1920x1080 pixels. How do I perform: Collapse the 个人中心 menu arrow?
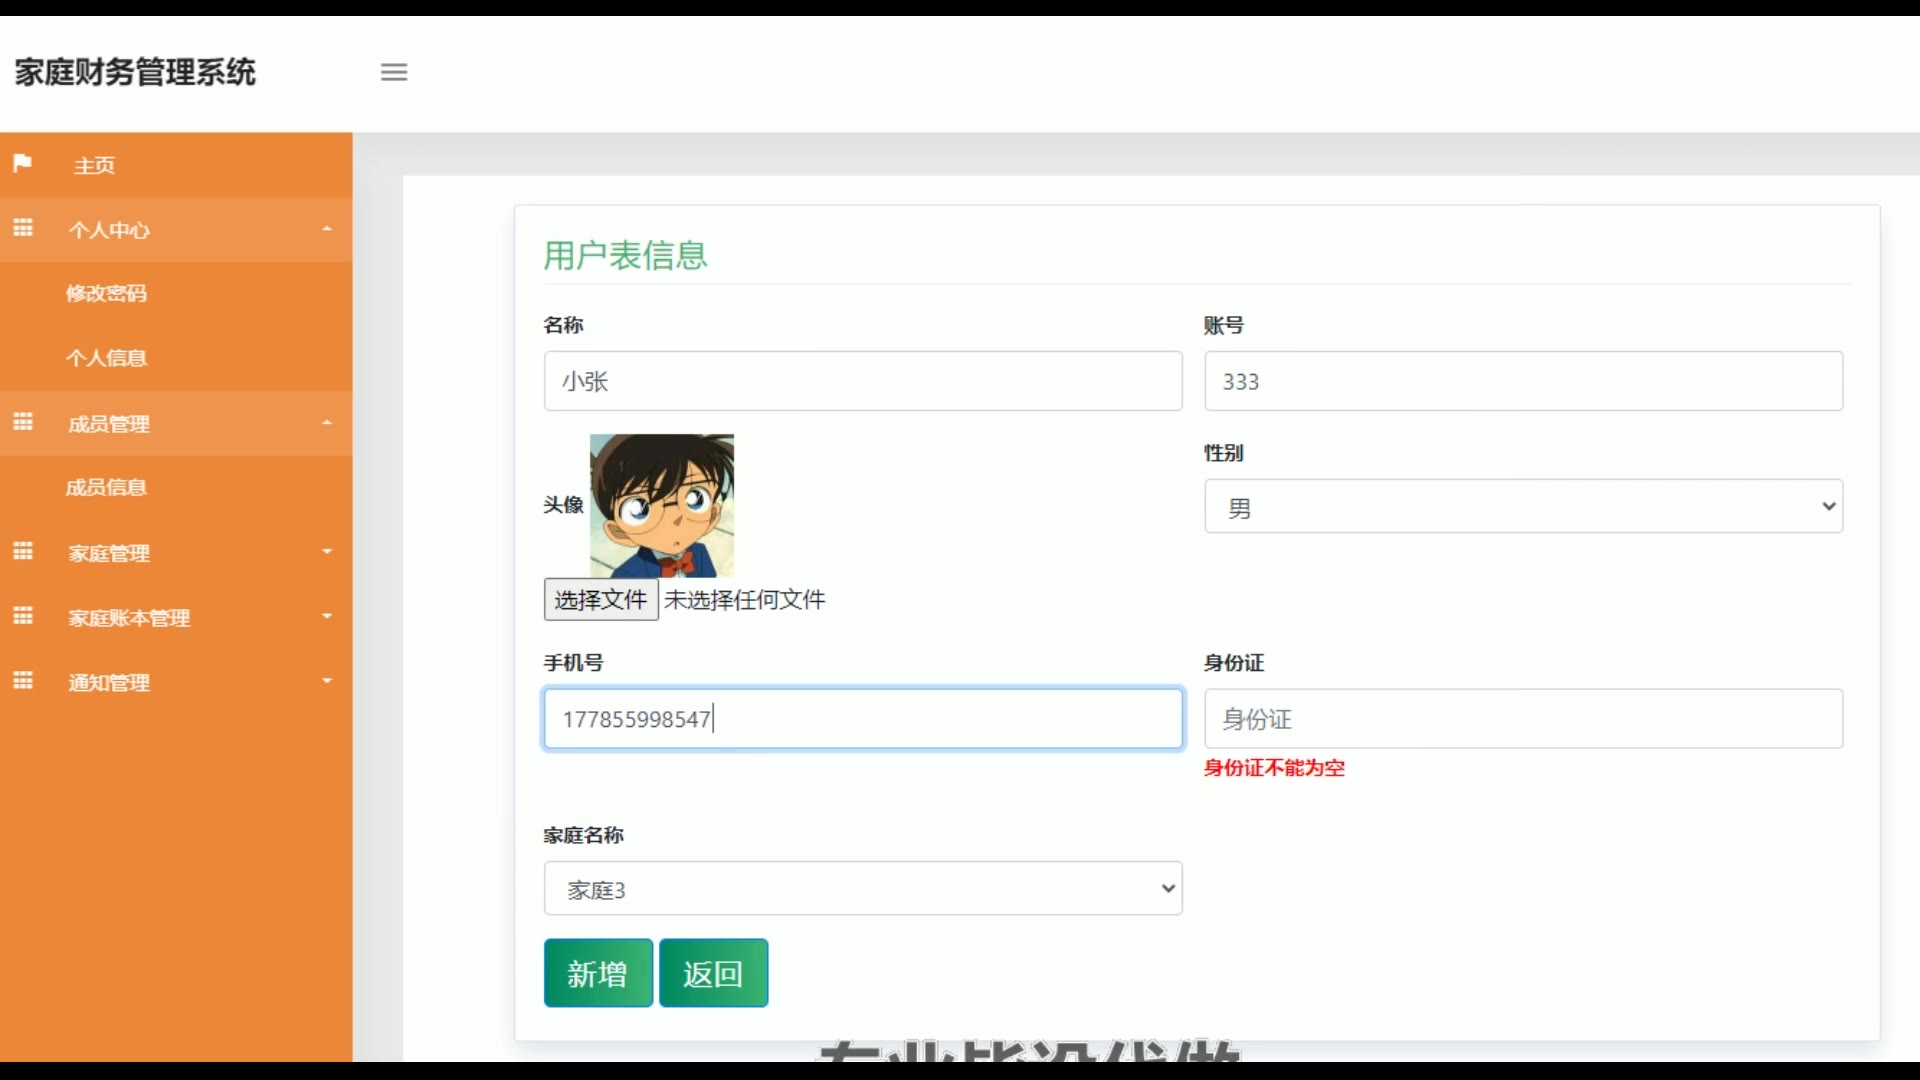[x=327, y=229]
